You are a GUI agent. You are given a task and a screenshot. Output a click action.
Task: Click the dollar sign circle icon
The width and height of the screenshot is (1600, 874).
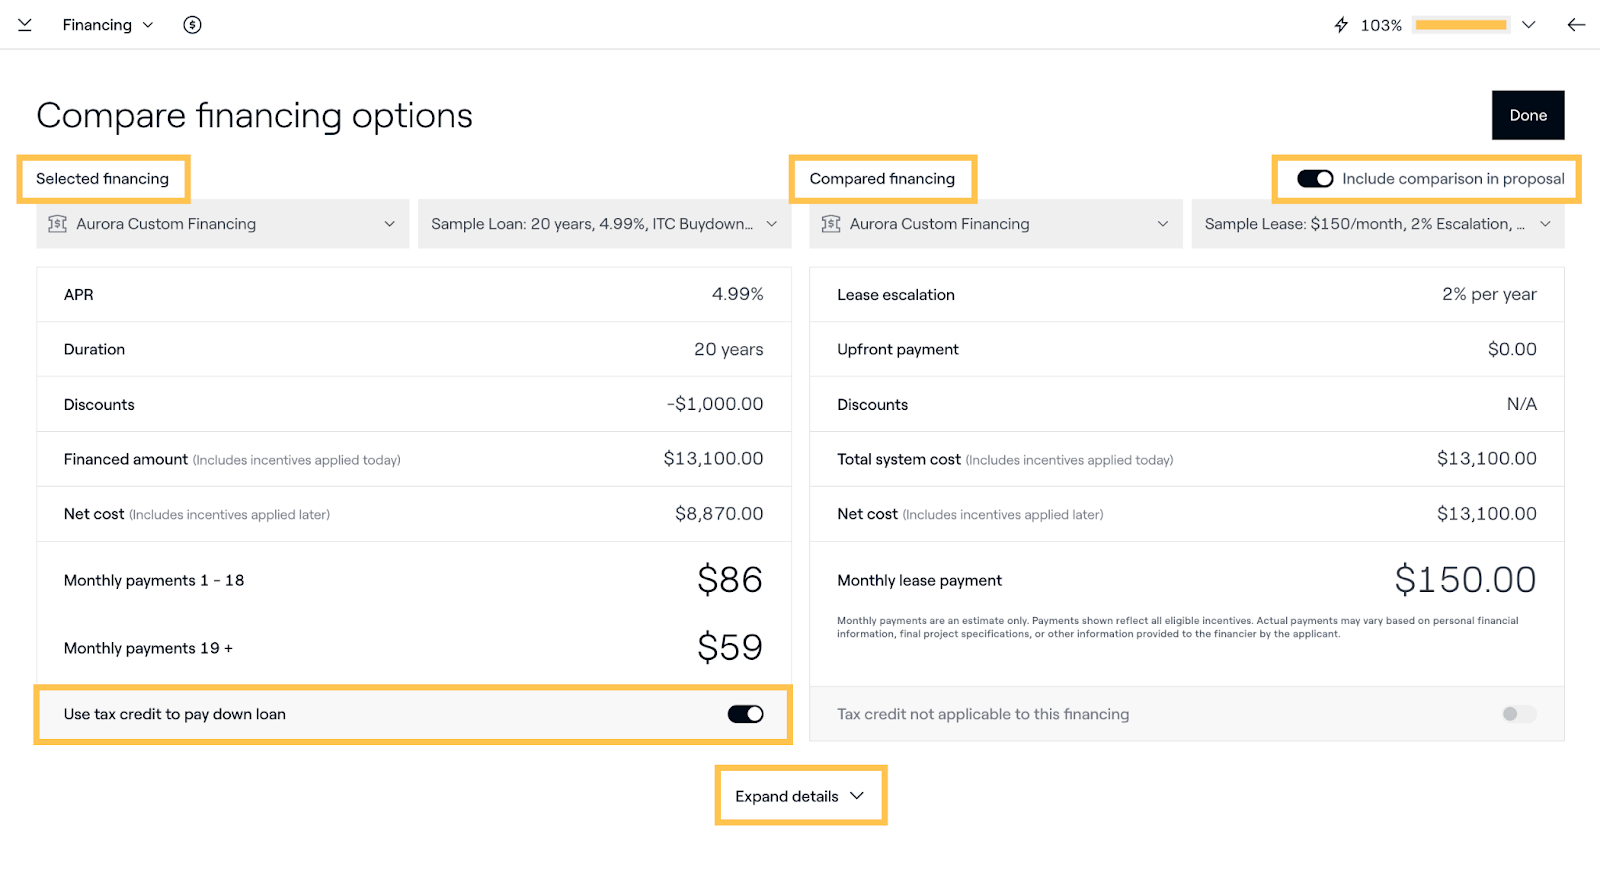[192, 25]
